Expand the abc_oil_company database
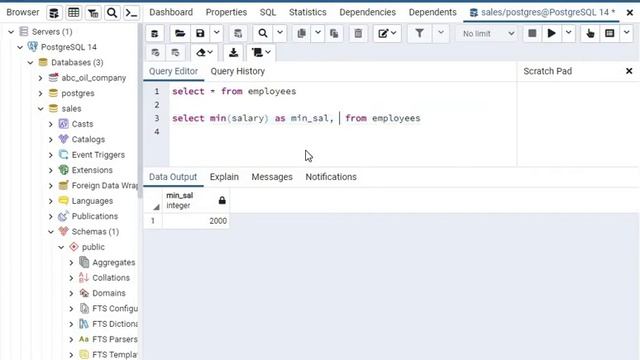Screen dimensions: 640x360 pyautogui.click(x=40, y=78)
